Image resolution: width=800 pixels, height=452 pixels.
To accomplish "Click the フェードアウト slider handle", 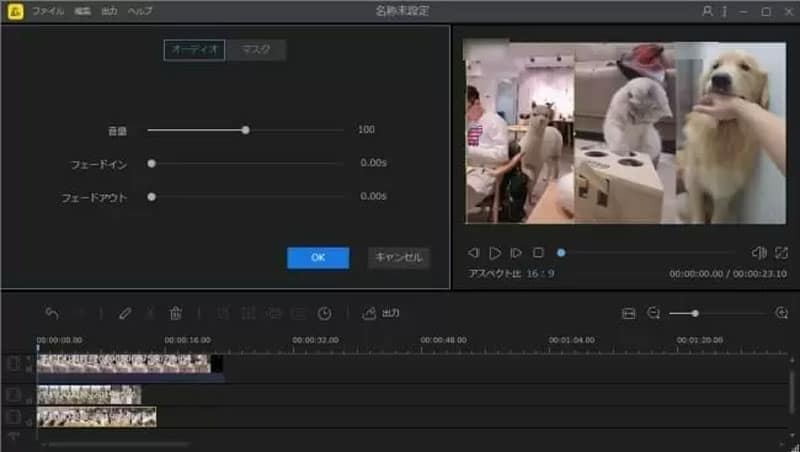I will tap(152, 197).
